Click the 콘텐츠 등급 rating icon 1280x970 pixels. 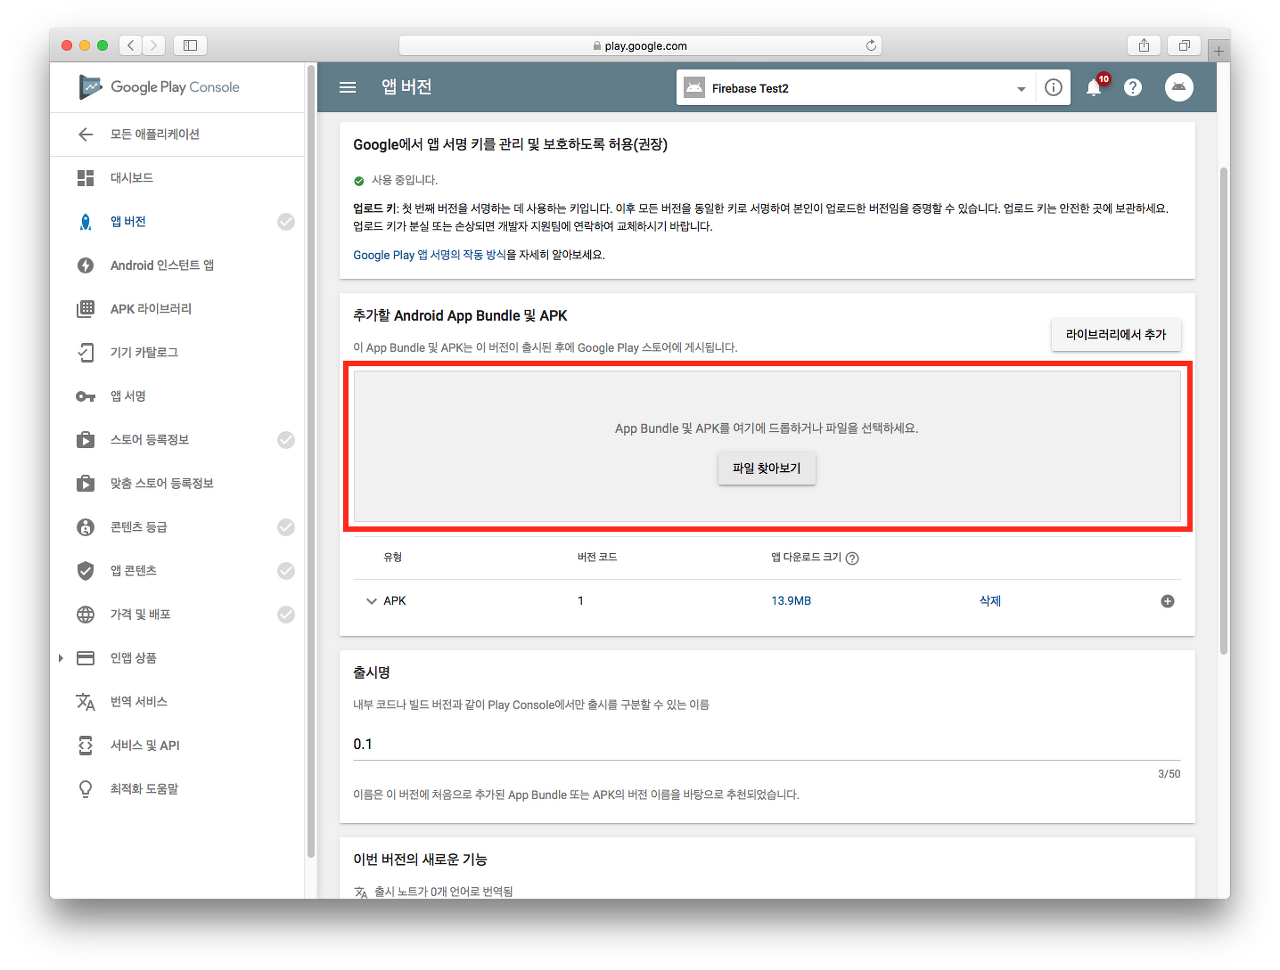(86, 527)
